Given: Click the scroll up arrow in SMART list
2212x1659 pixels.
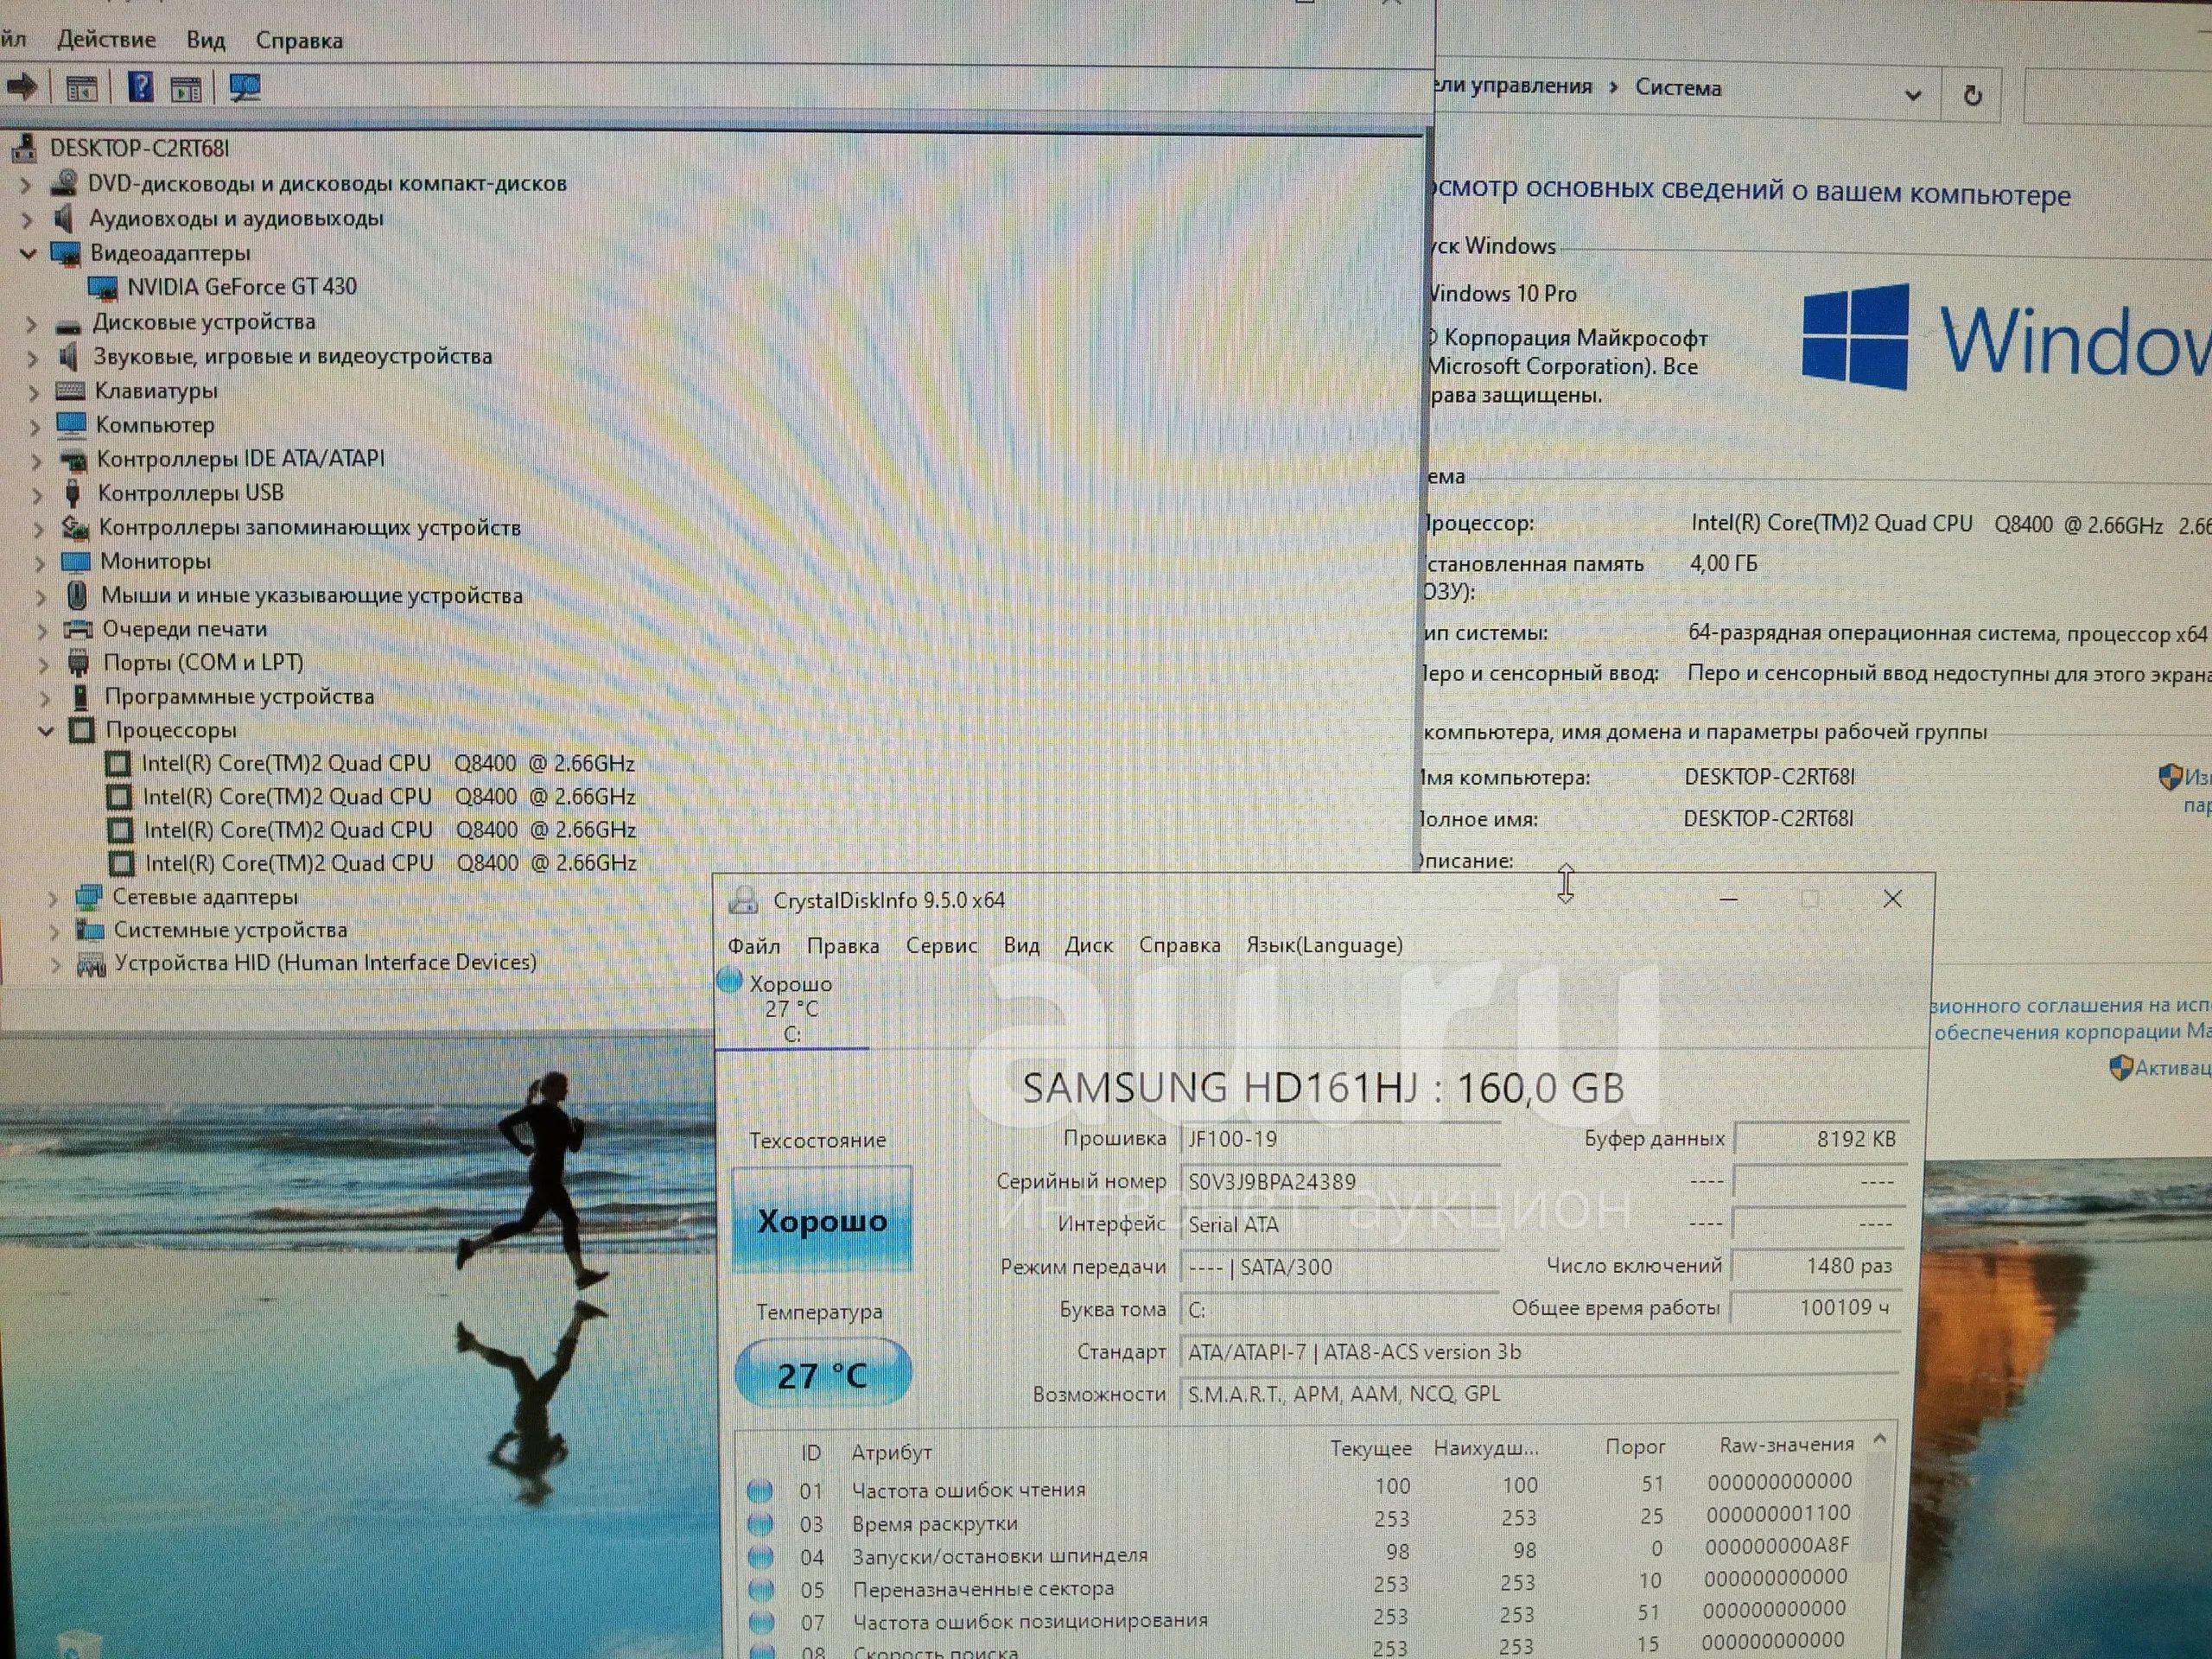Looking at the screenshot, I should 1879,1439.
